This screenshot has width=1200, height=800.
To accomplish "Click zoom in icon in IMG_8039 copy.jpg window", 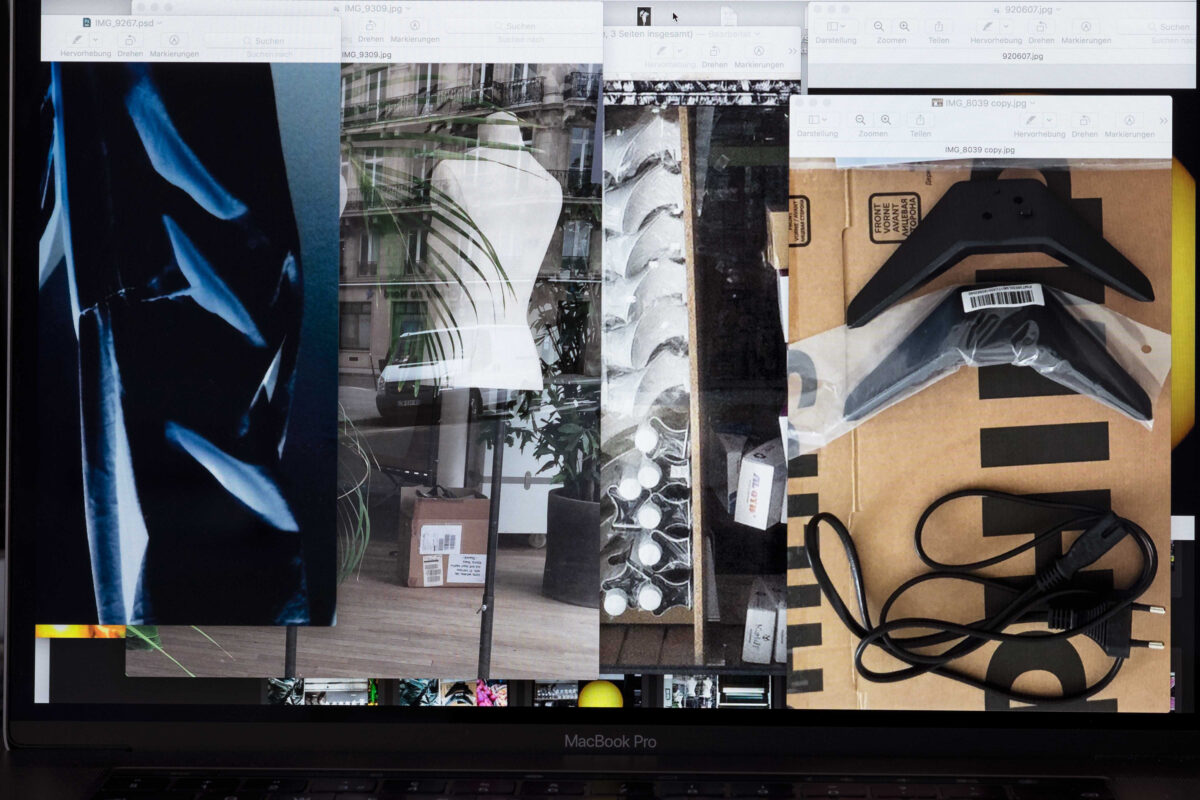I will [886, 120].
